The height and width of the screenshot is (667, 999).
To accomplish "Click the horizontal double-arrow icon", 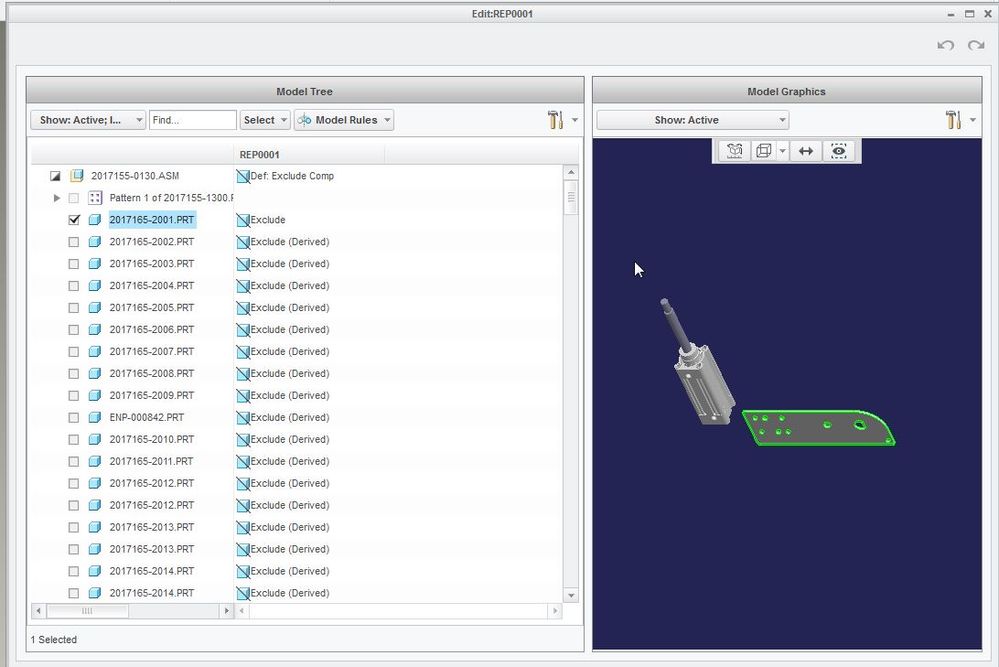I will (806, 151).
